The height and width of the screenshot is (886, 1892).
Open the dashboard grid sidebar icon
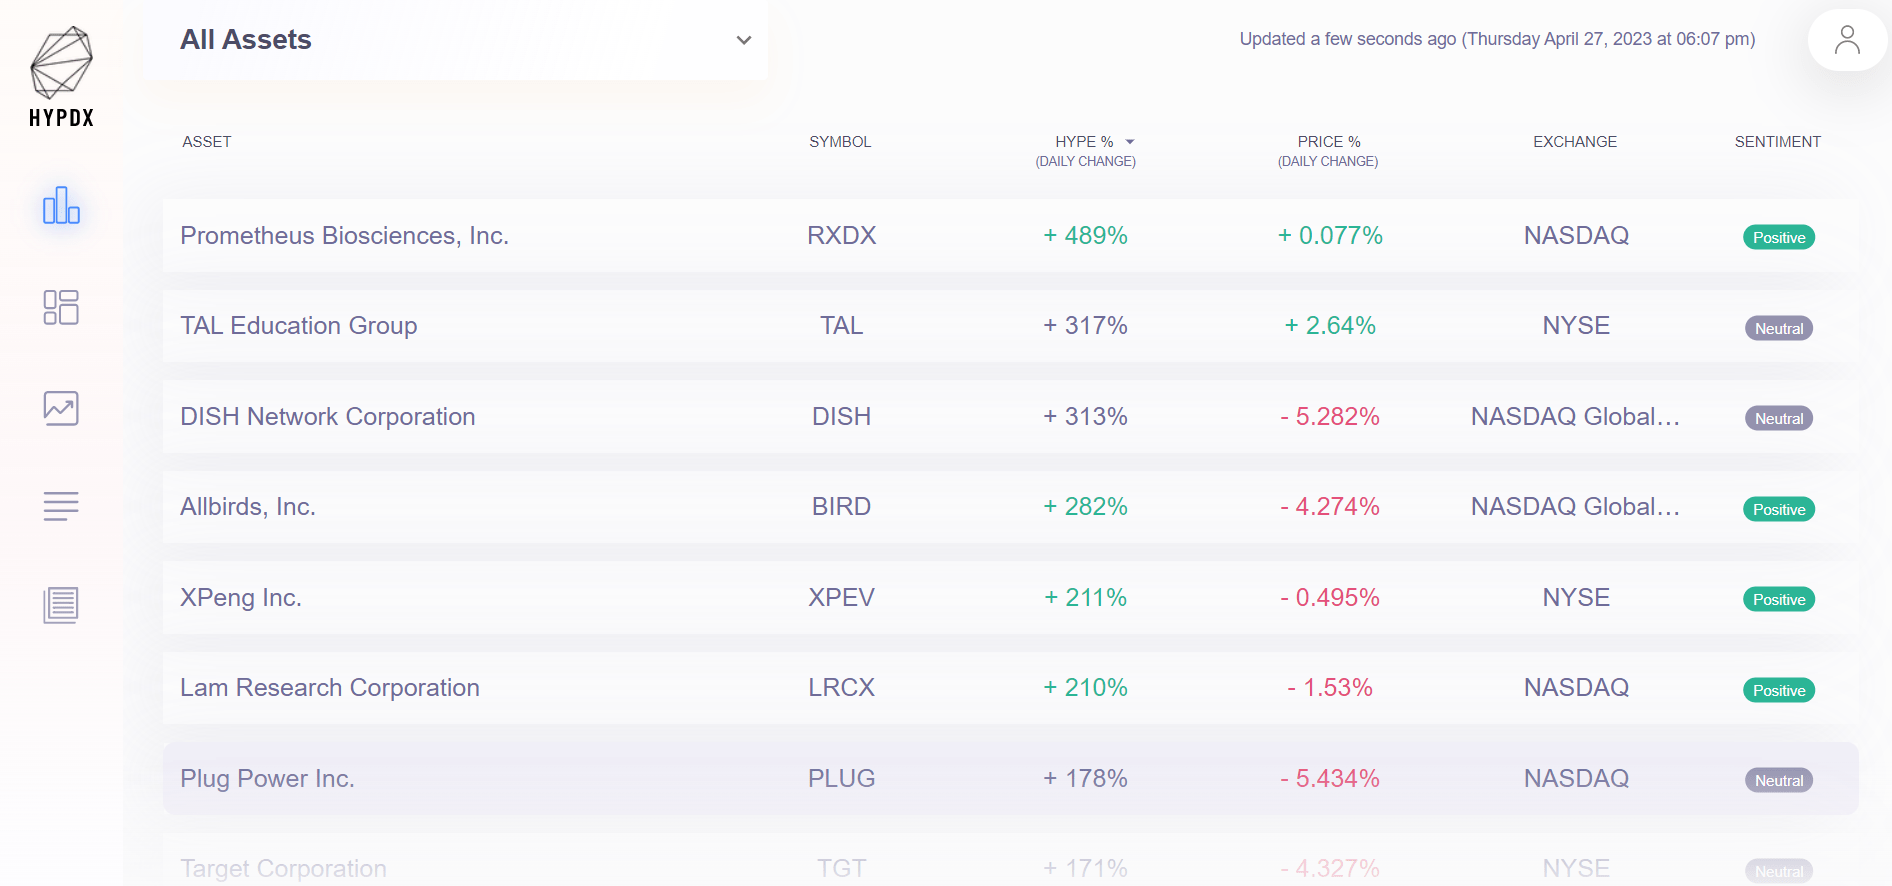click(x=61, y=307)
